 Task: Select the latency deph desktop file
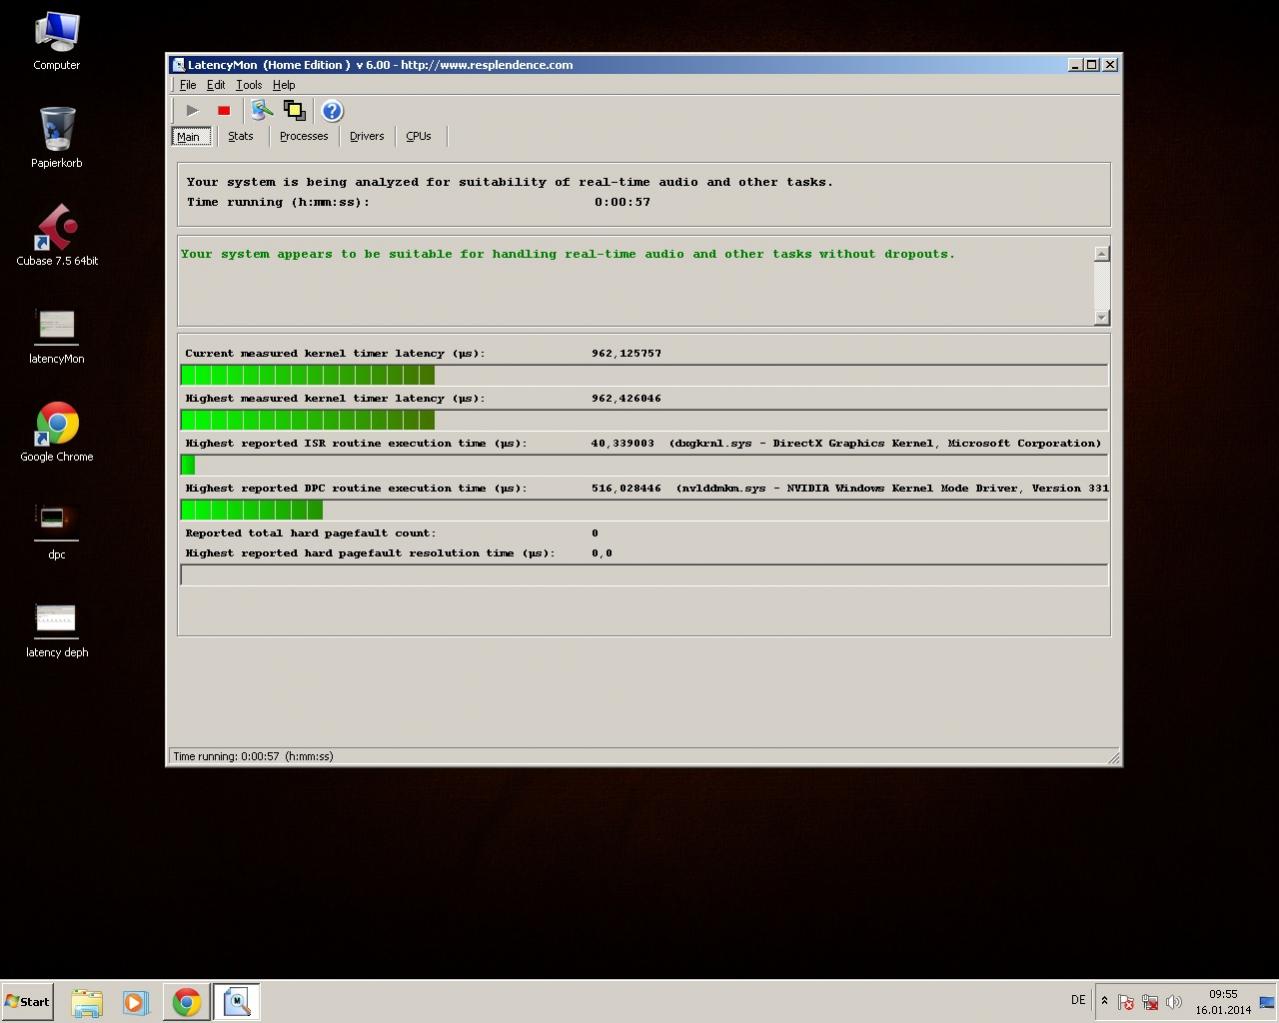tap(57, 629)
